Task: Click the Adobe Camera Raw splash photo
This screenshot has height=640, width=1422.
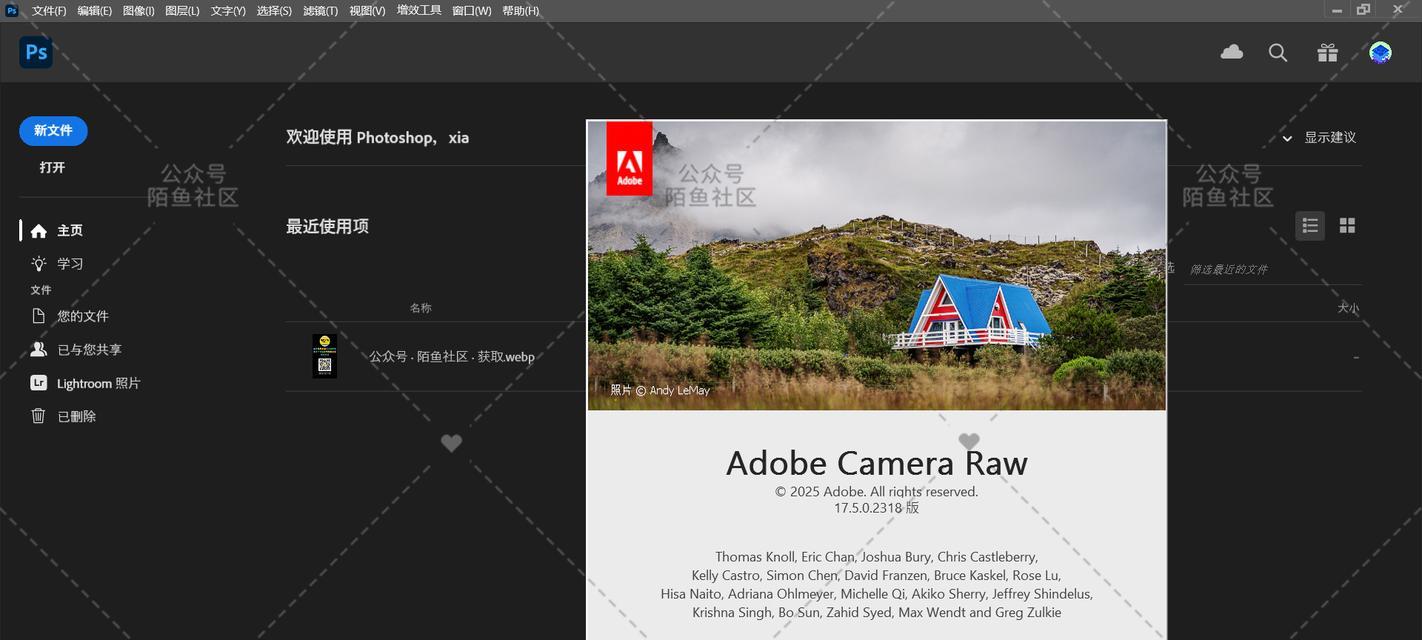Action: pos(876,265)
